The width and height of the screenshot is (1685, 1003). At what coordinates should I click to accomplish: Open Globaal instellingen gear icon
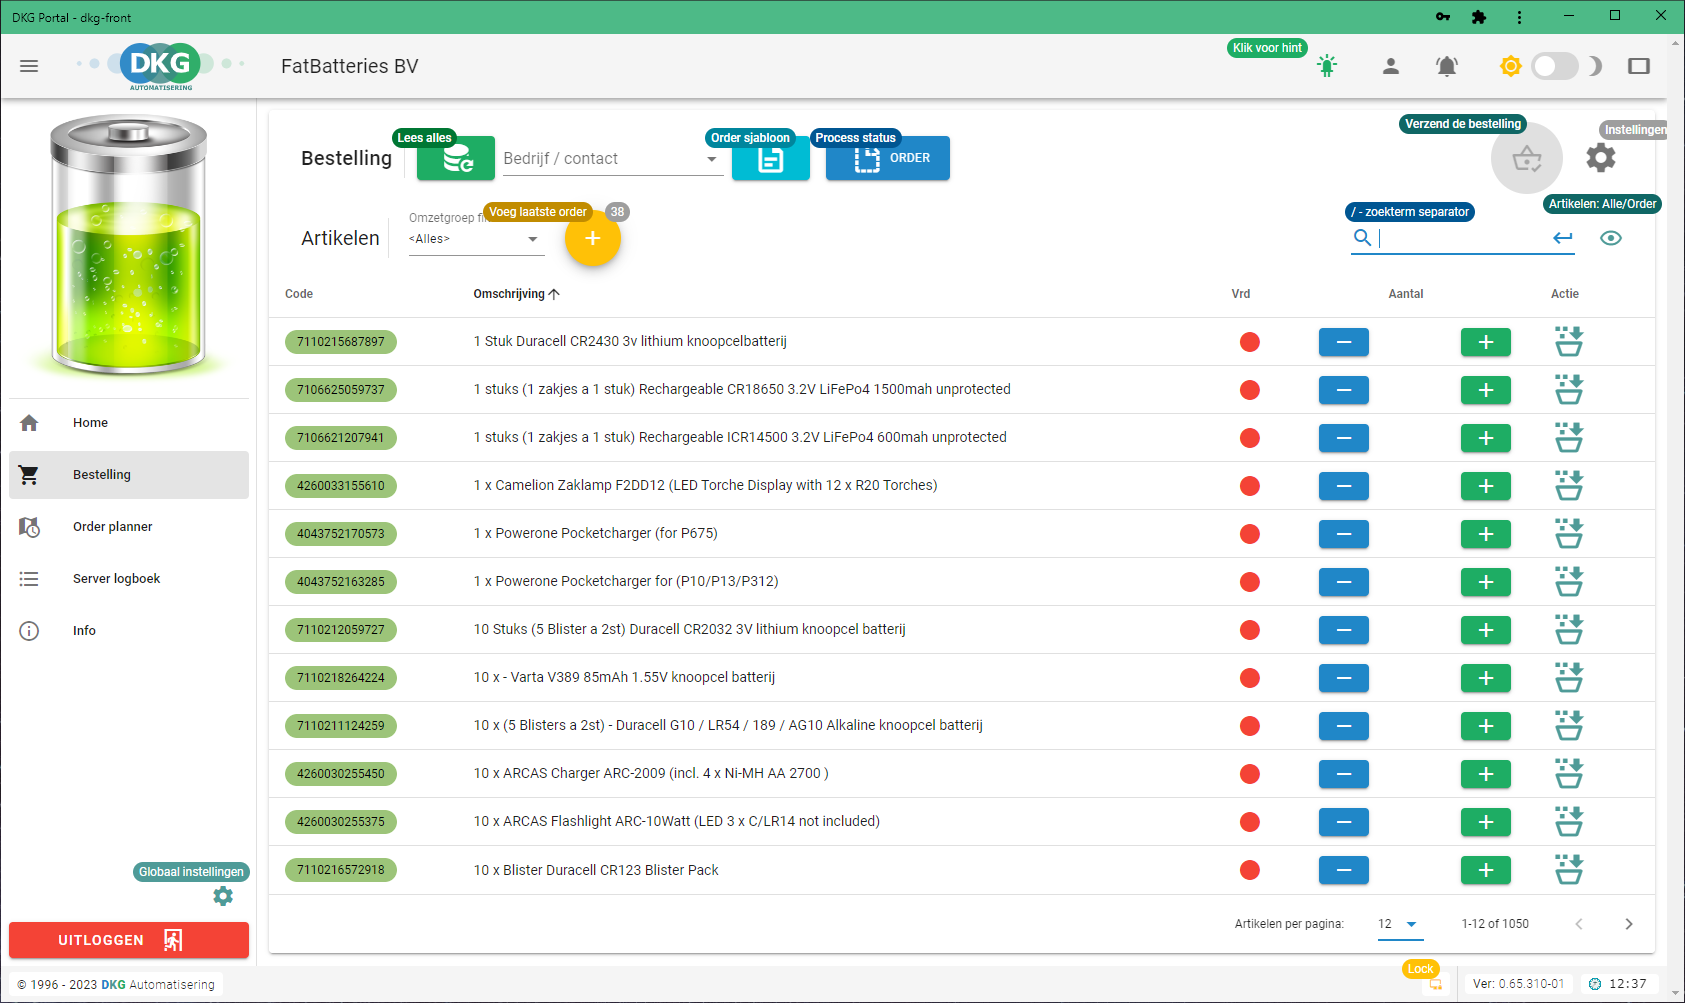click(223, 896)
